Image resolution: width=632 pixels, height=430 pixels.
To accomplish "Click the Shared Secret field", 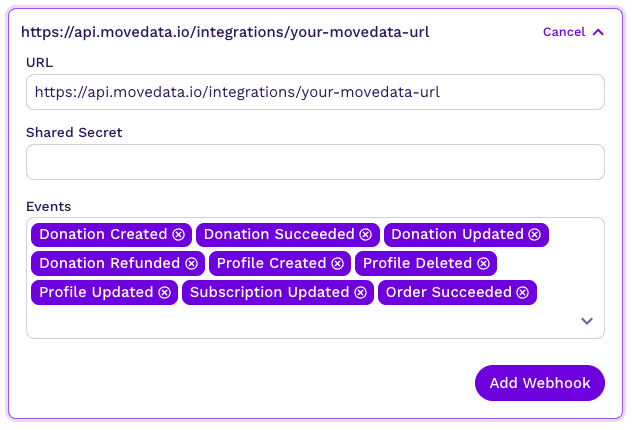I will click(x=315, y=162).
